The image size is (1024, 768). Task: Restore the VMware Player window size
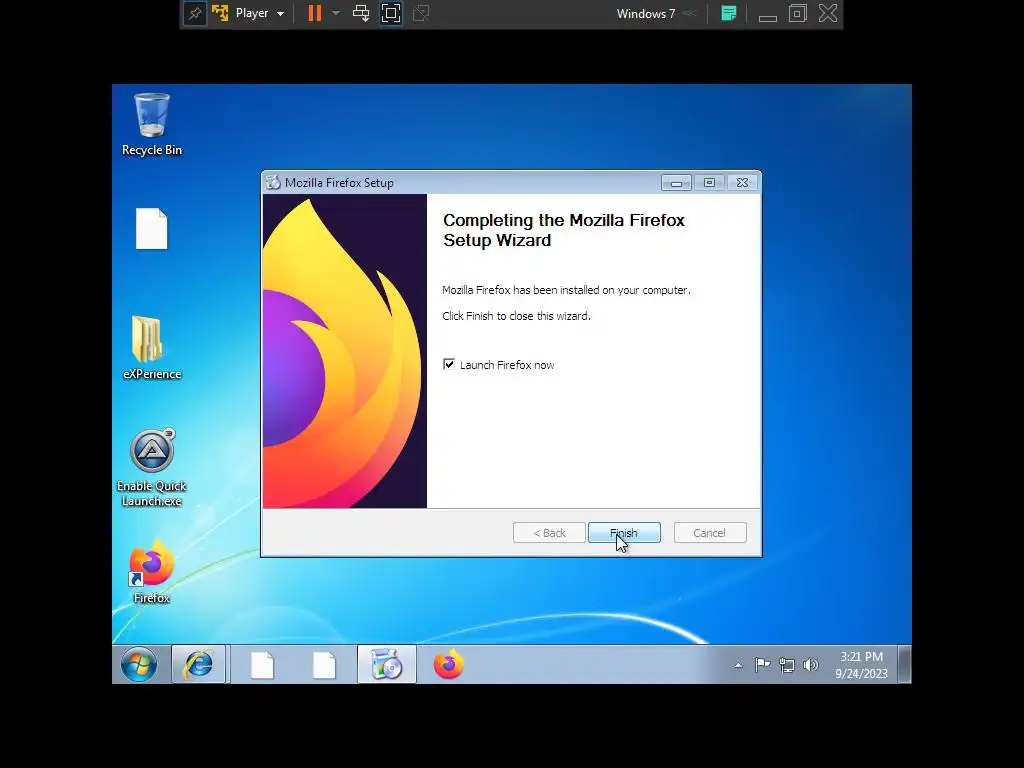point(797,13)
